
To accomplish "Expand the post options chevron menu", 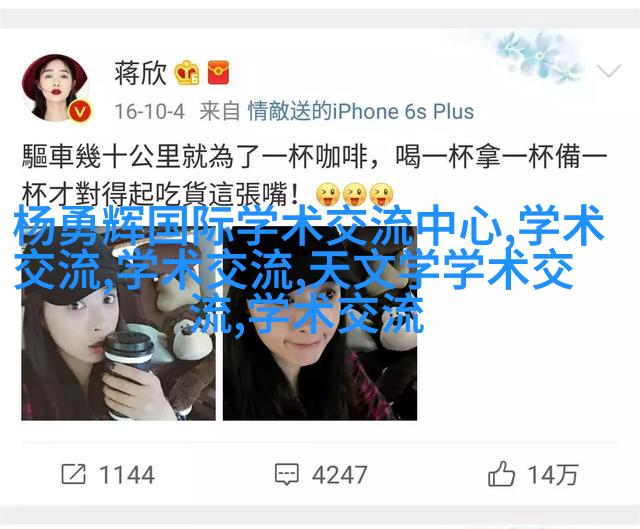I will pos(608,71).
